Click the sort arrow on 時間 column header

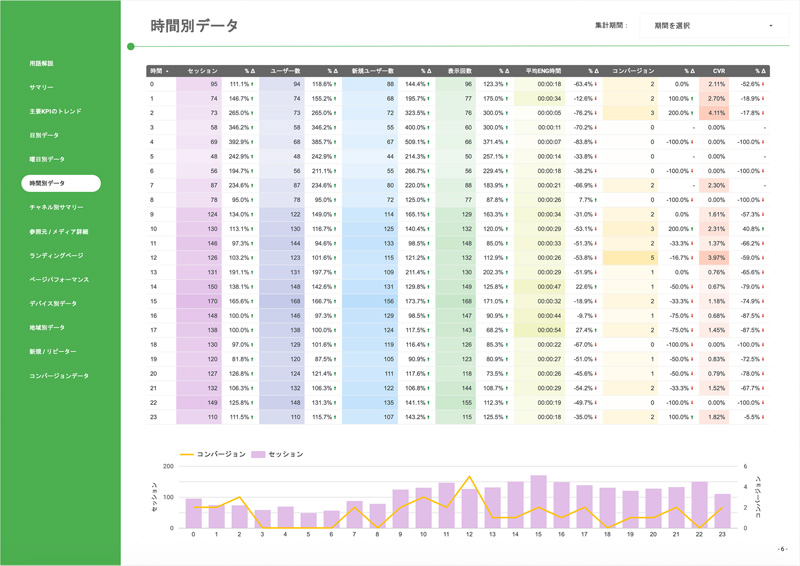point(167,72)
